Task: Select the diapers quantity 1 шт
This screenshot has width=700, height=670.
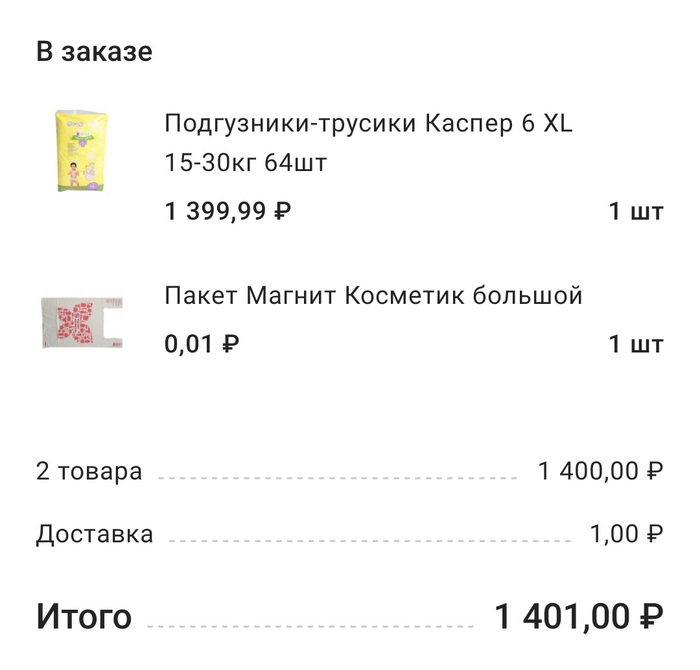Action: tap(635, 211)
